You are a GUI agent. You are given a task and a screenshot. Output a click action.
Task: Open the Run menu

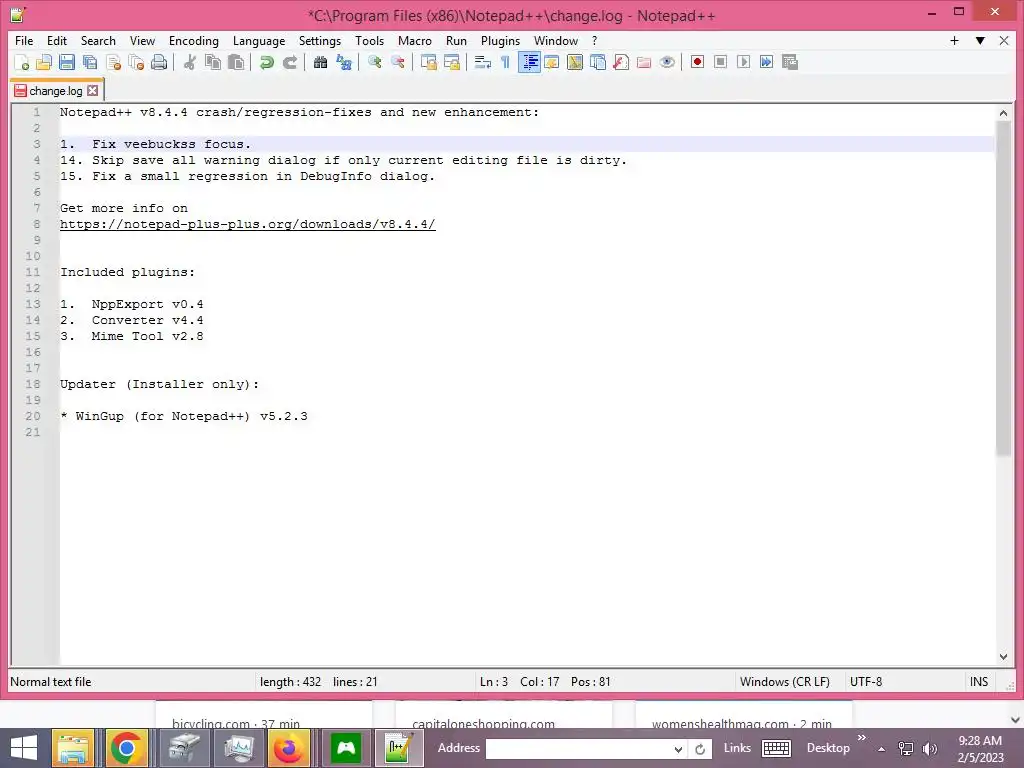tap(456, 40)
